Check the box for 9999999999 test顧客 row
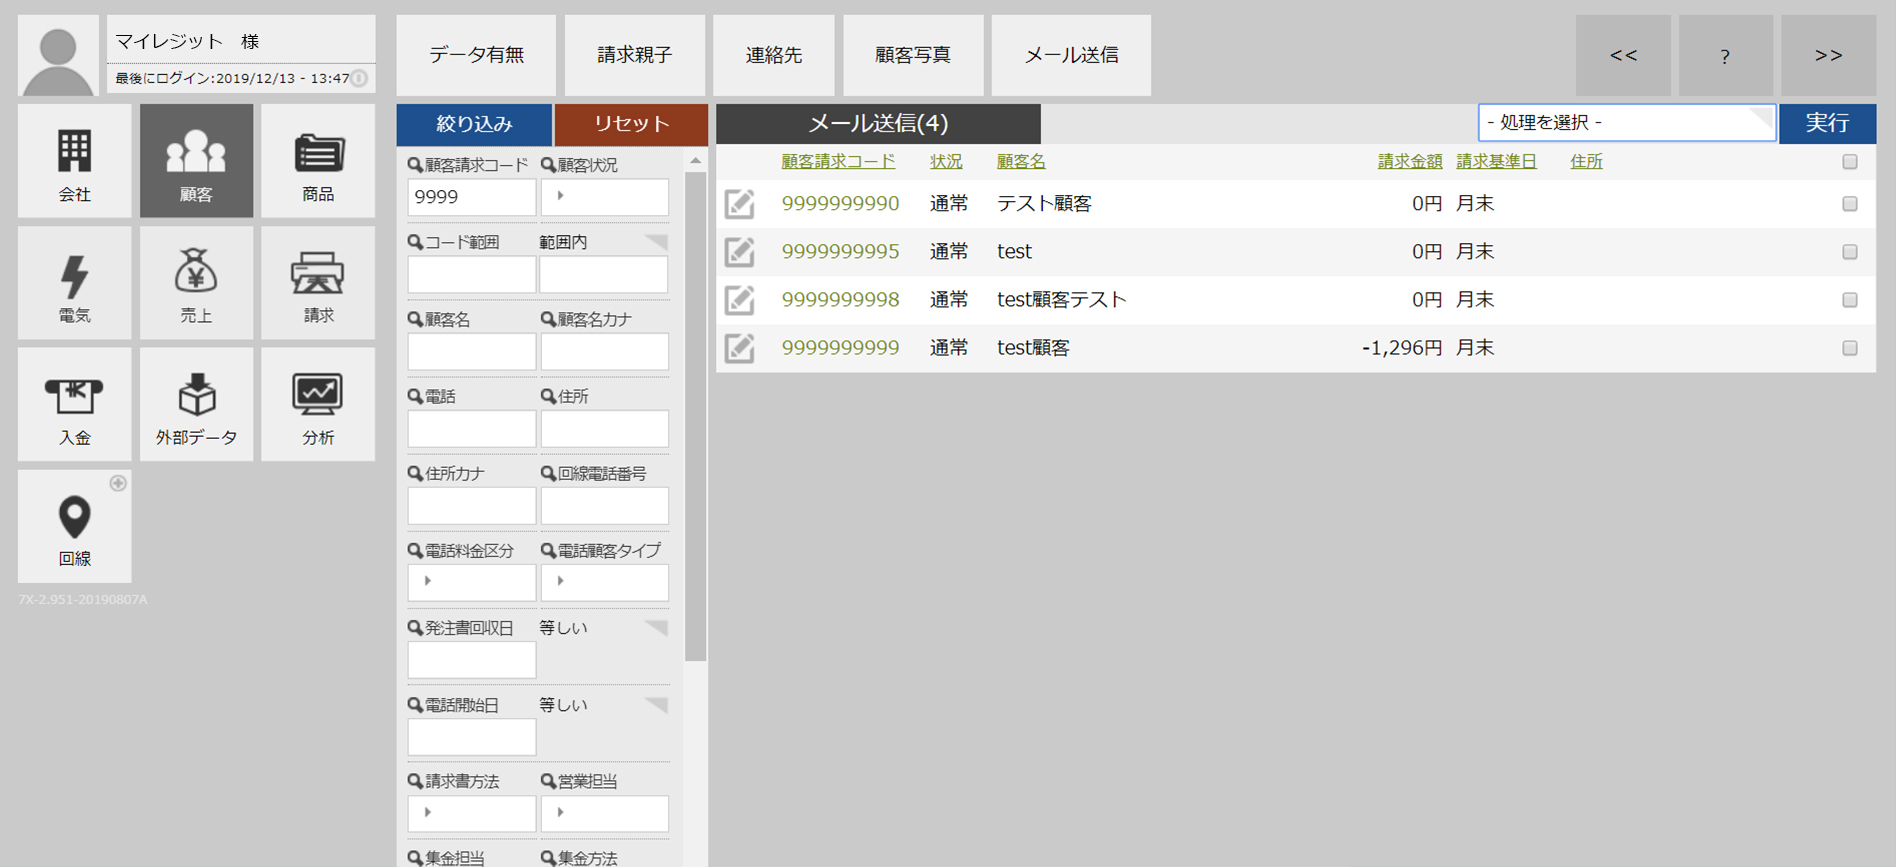Viewport: 1896px width, 867px height. (1850, 348)
